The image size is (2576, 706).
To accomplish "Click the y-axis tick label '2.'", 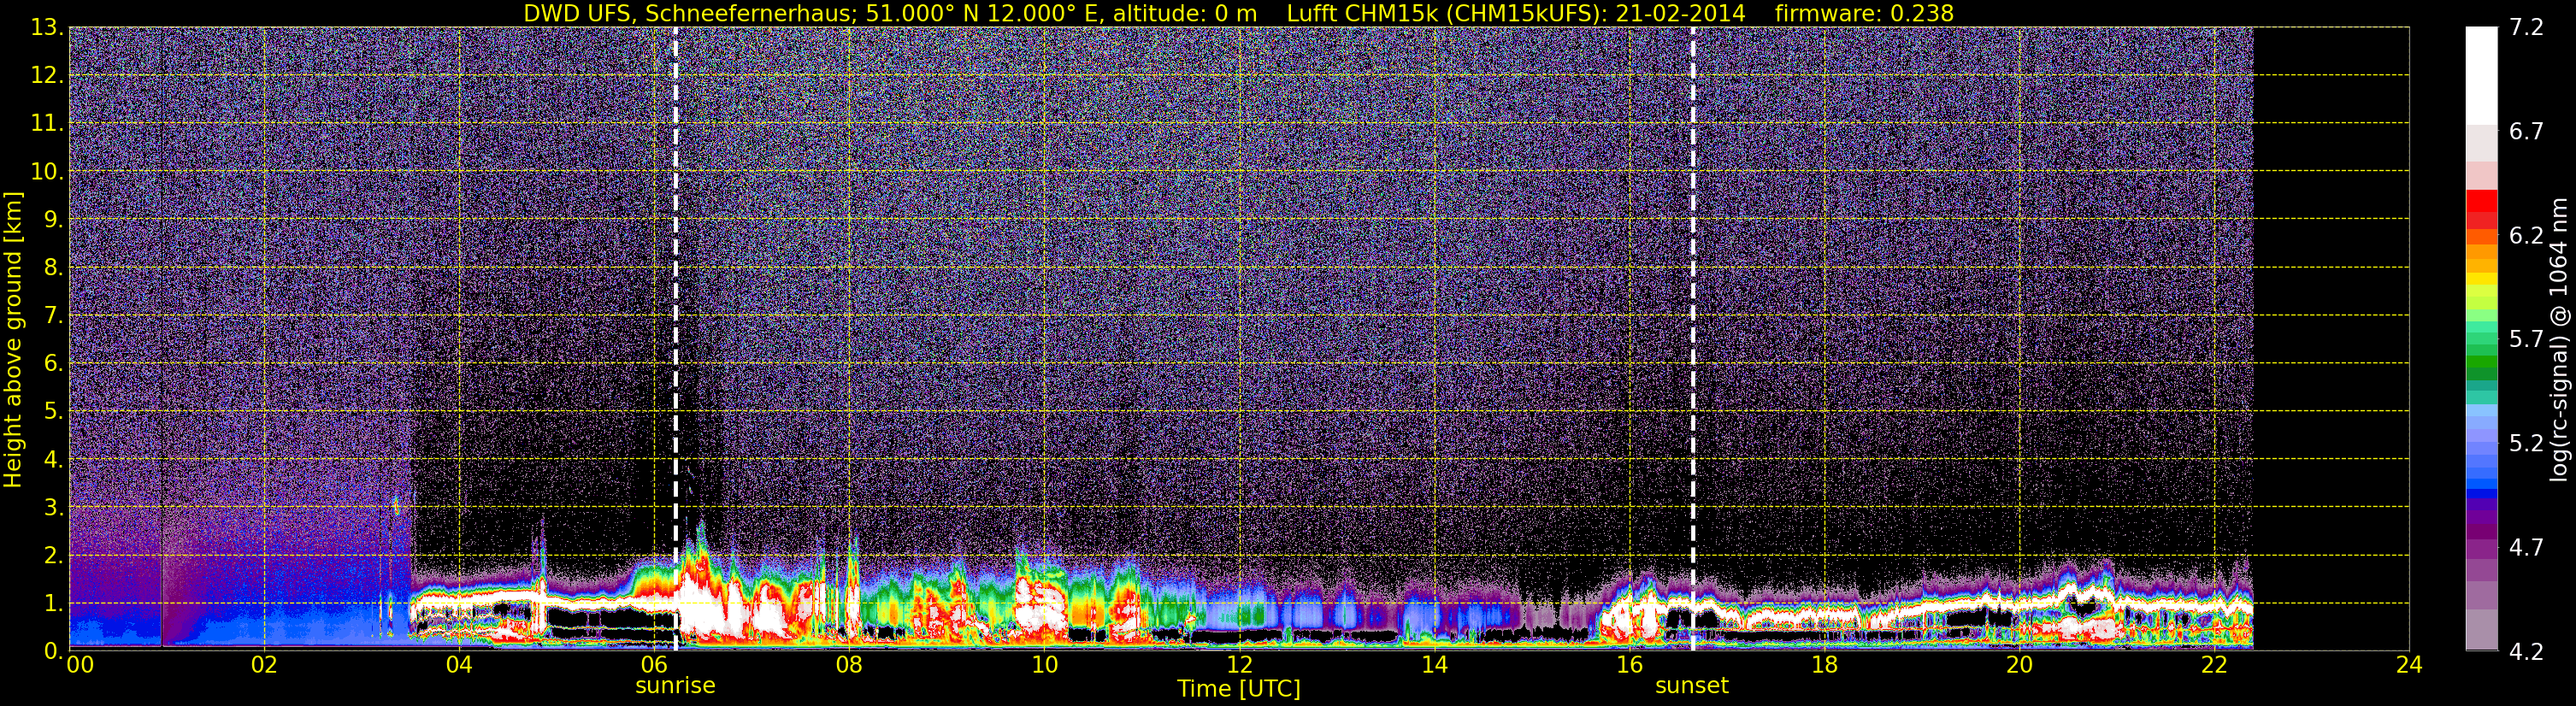I will [x=53, y=556].
